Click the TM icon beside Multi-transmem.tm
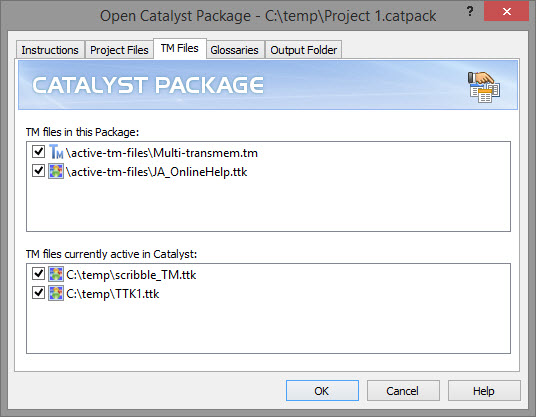This screenshot has height=417, width=536. 56,152
